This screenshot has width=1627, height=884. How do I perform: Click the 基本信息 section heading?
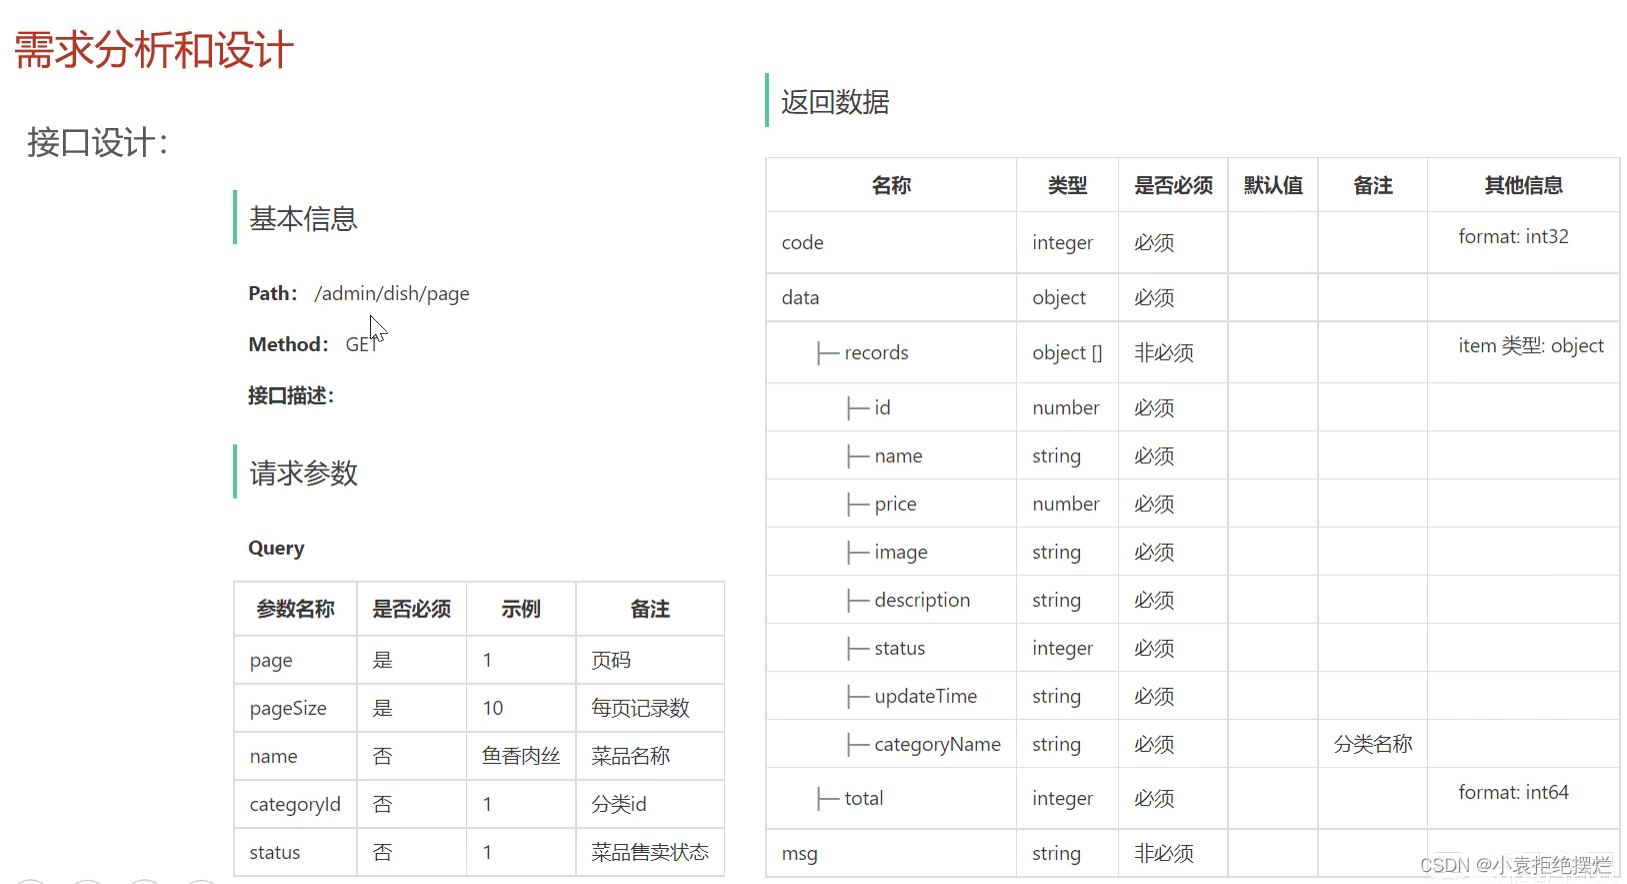[303, 218]
